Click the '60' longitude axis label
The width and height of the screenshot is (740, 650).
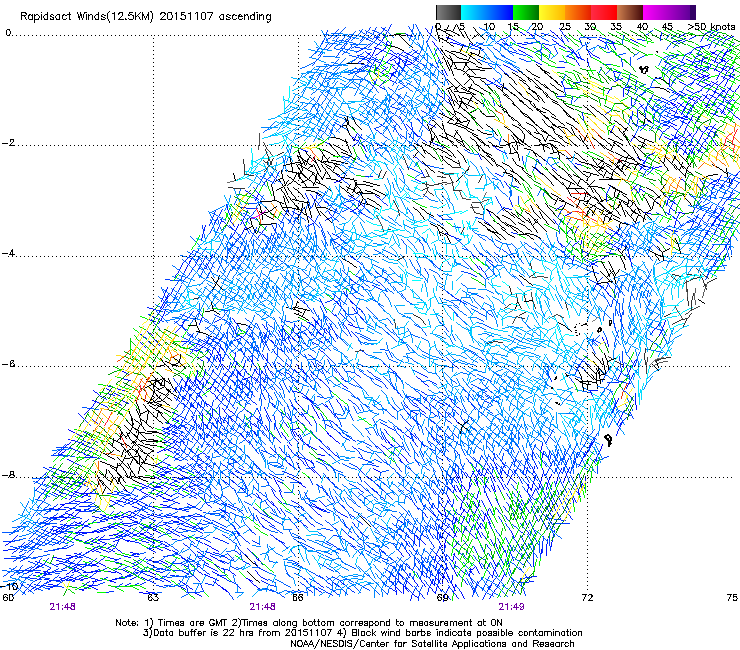8,598
